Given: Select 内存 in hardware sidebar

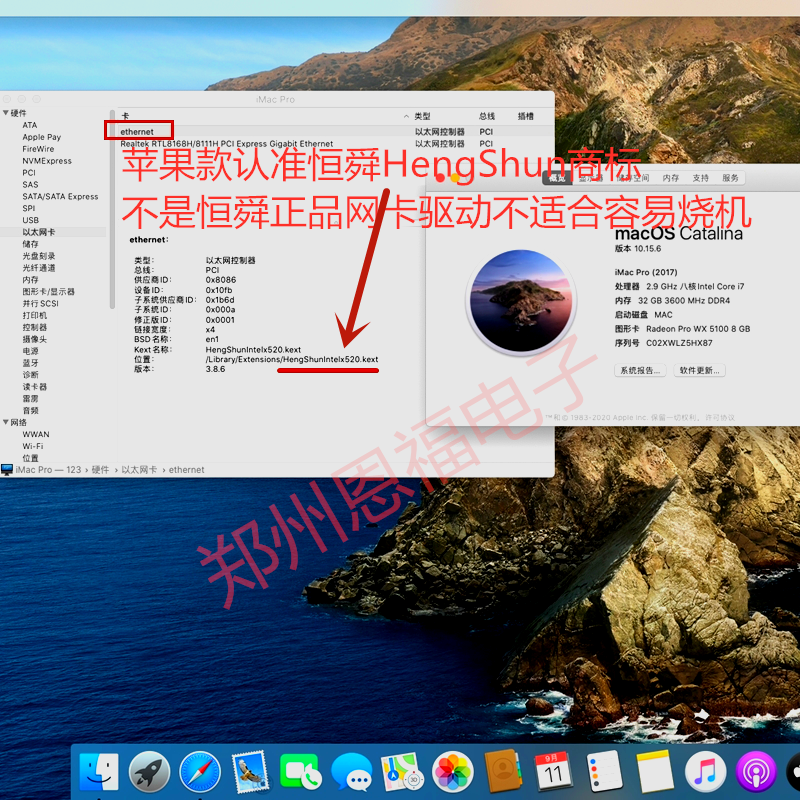Looking at the screenshot, I should point(30,280).
